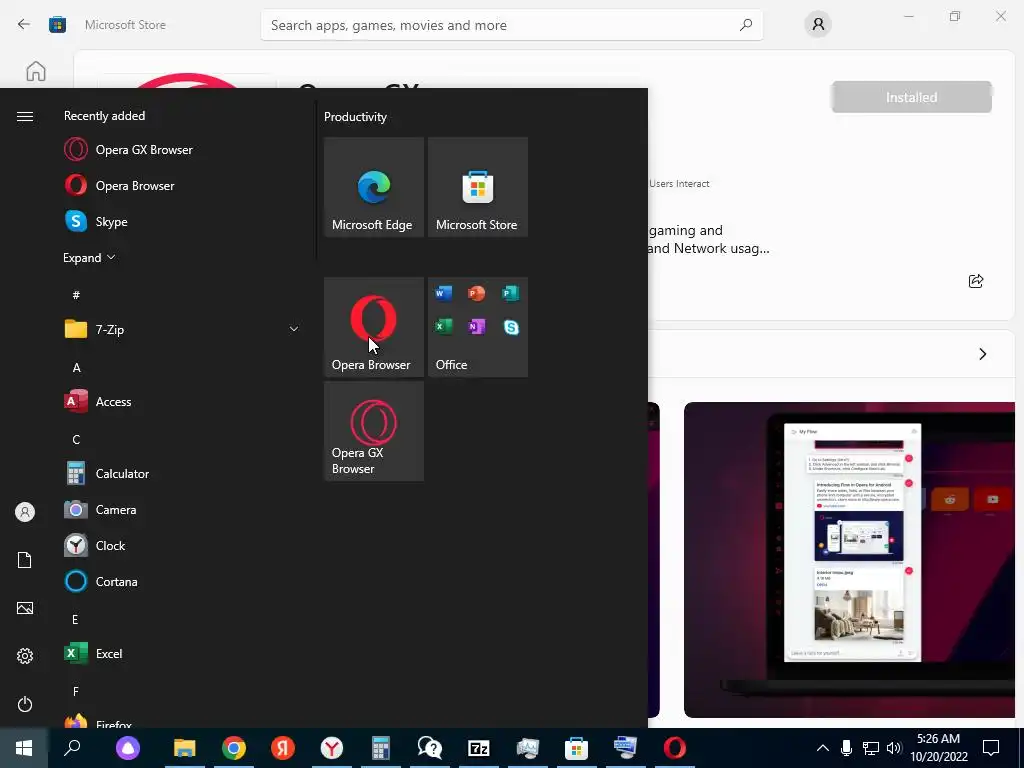This screenshot has height=768, width=1024.
Task: Open Skype from the Recently added list
Action: (182, 221)
